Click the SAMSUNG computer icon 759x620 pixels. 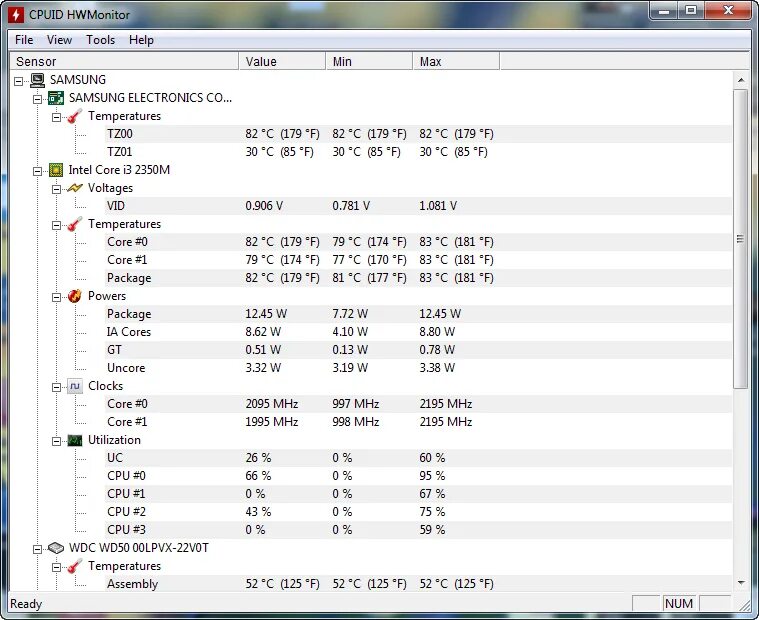37,80
